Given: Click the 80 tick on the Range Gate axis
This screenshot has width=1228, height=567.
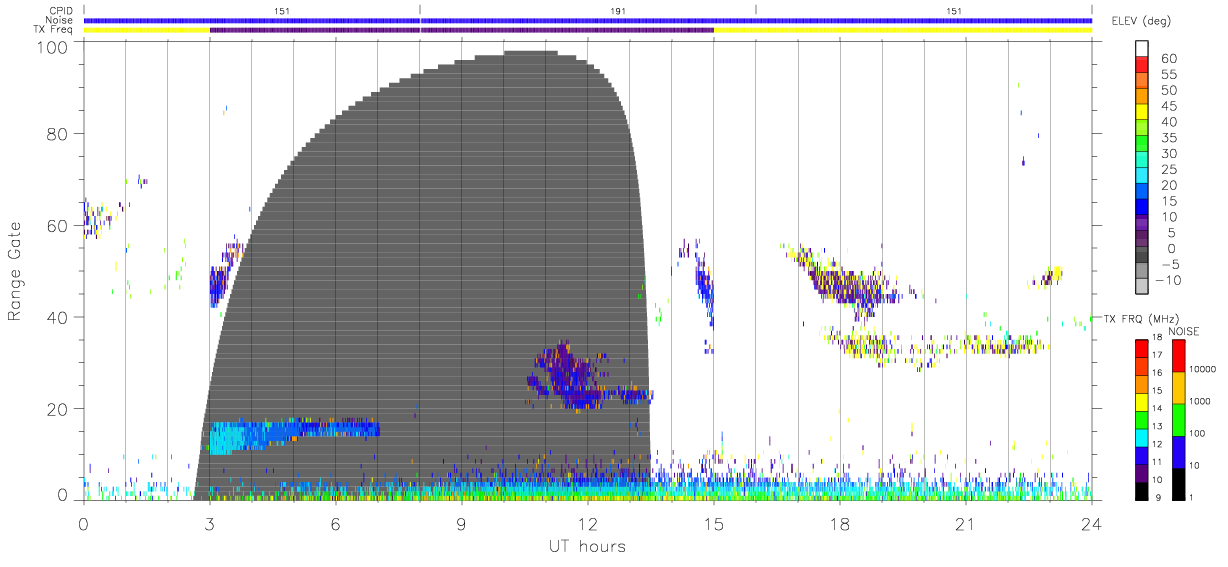Looking at the screenshot, I should point(56,134).
